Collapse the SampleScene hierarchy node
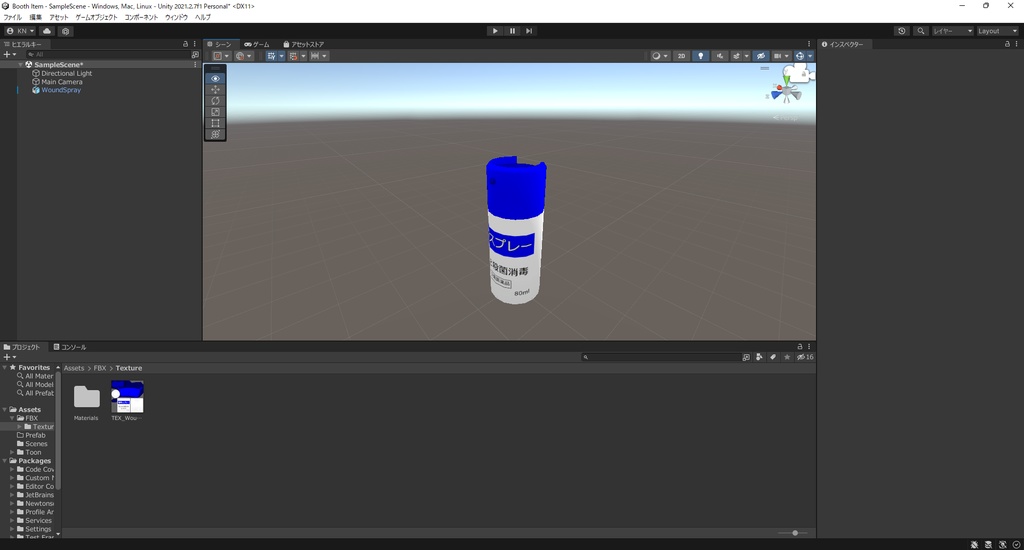This screenshot has width=1024, height=550. click(x=21, y=65)
